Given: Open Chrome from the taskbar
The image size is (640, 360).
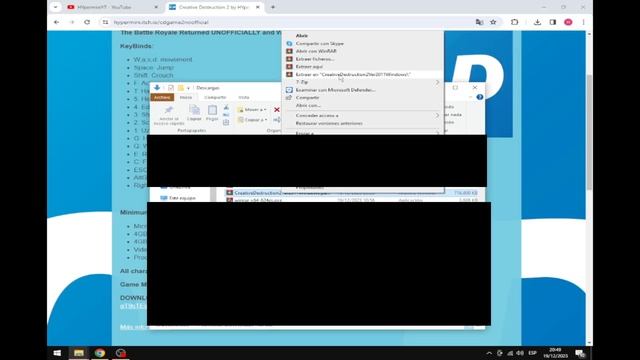Looking at the screenshot, I should (100, 353).
